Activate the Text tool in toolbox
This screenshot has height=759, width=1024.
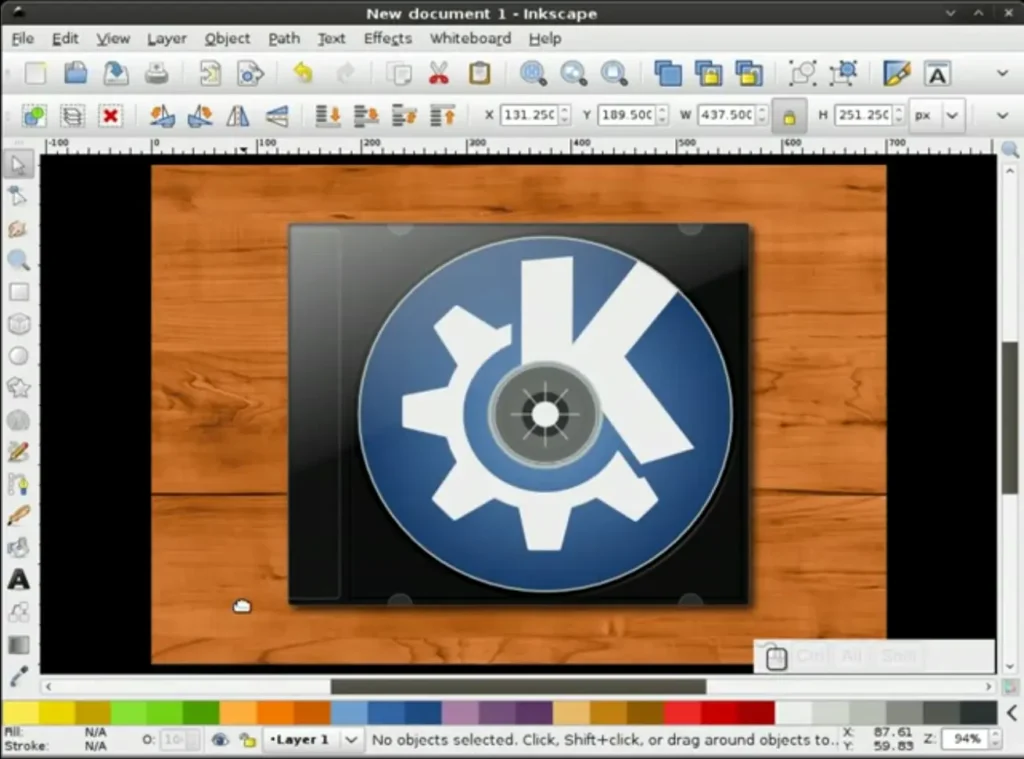coord(18,580)
